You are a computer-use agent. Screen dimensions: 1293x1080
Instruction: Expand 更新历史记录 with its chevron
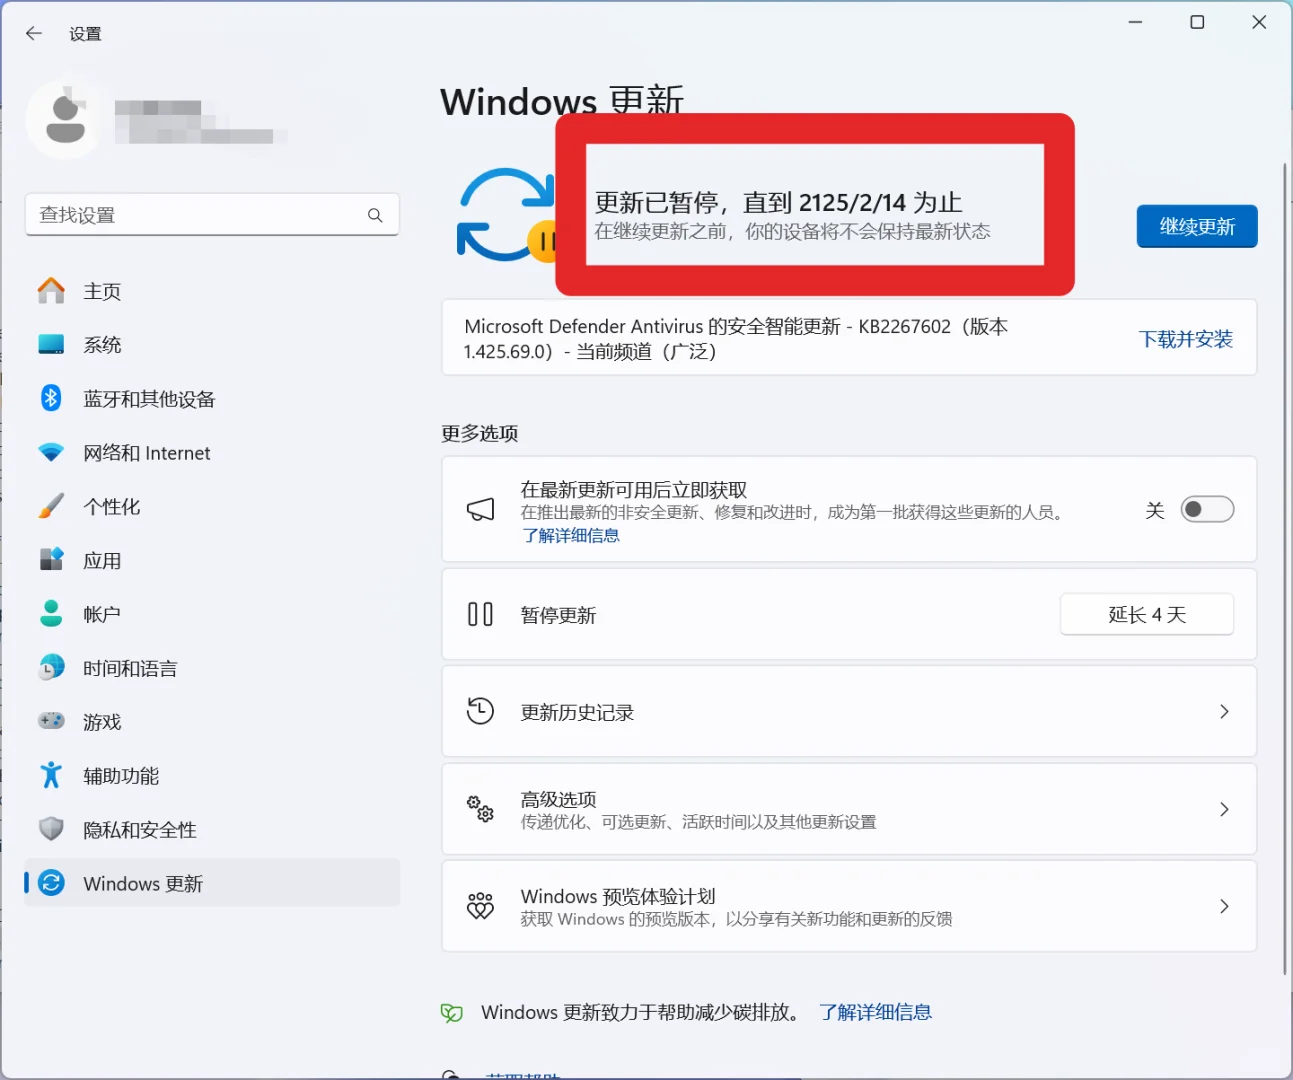(1224, 711)
